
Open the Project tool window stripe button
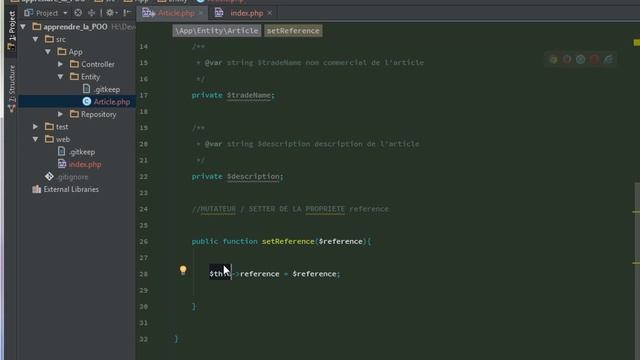[11, 31]
